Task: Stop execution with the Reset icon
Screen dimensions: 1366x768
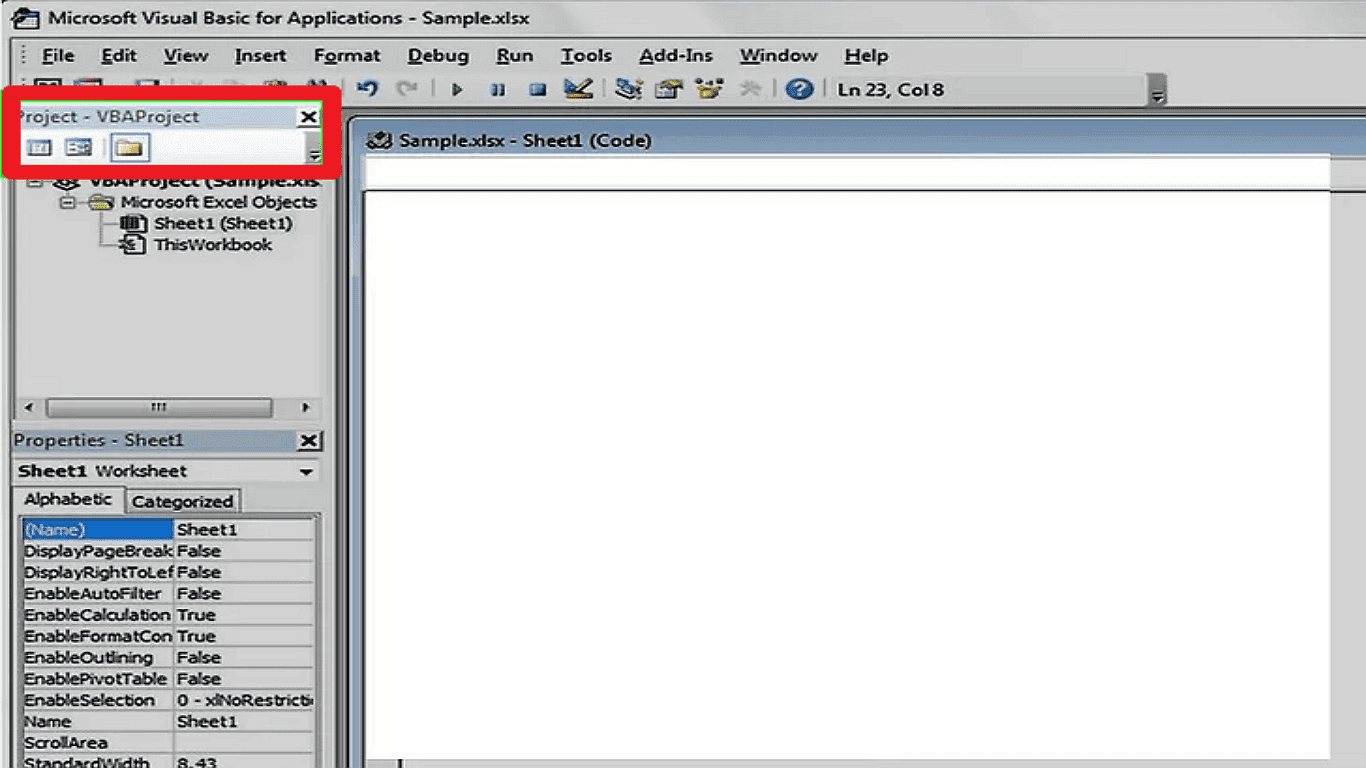Action: click(538, 90)
